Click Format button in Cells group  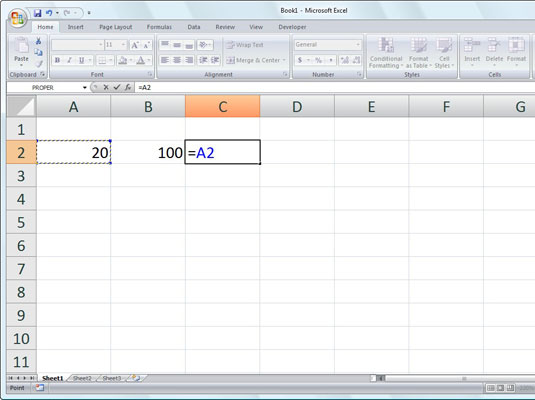point(516,51)
